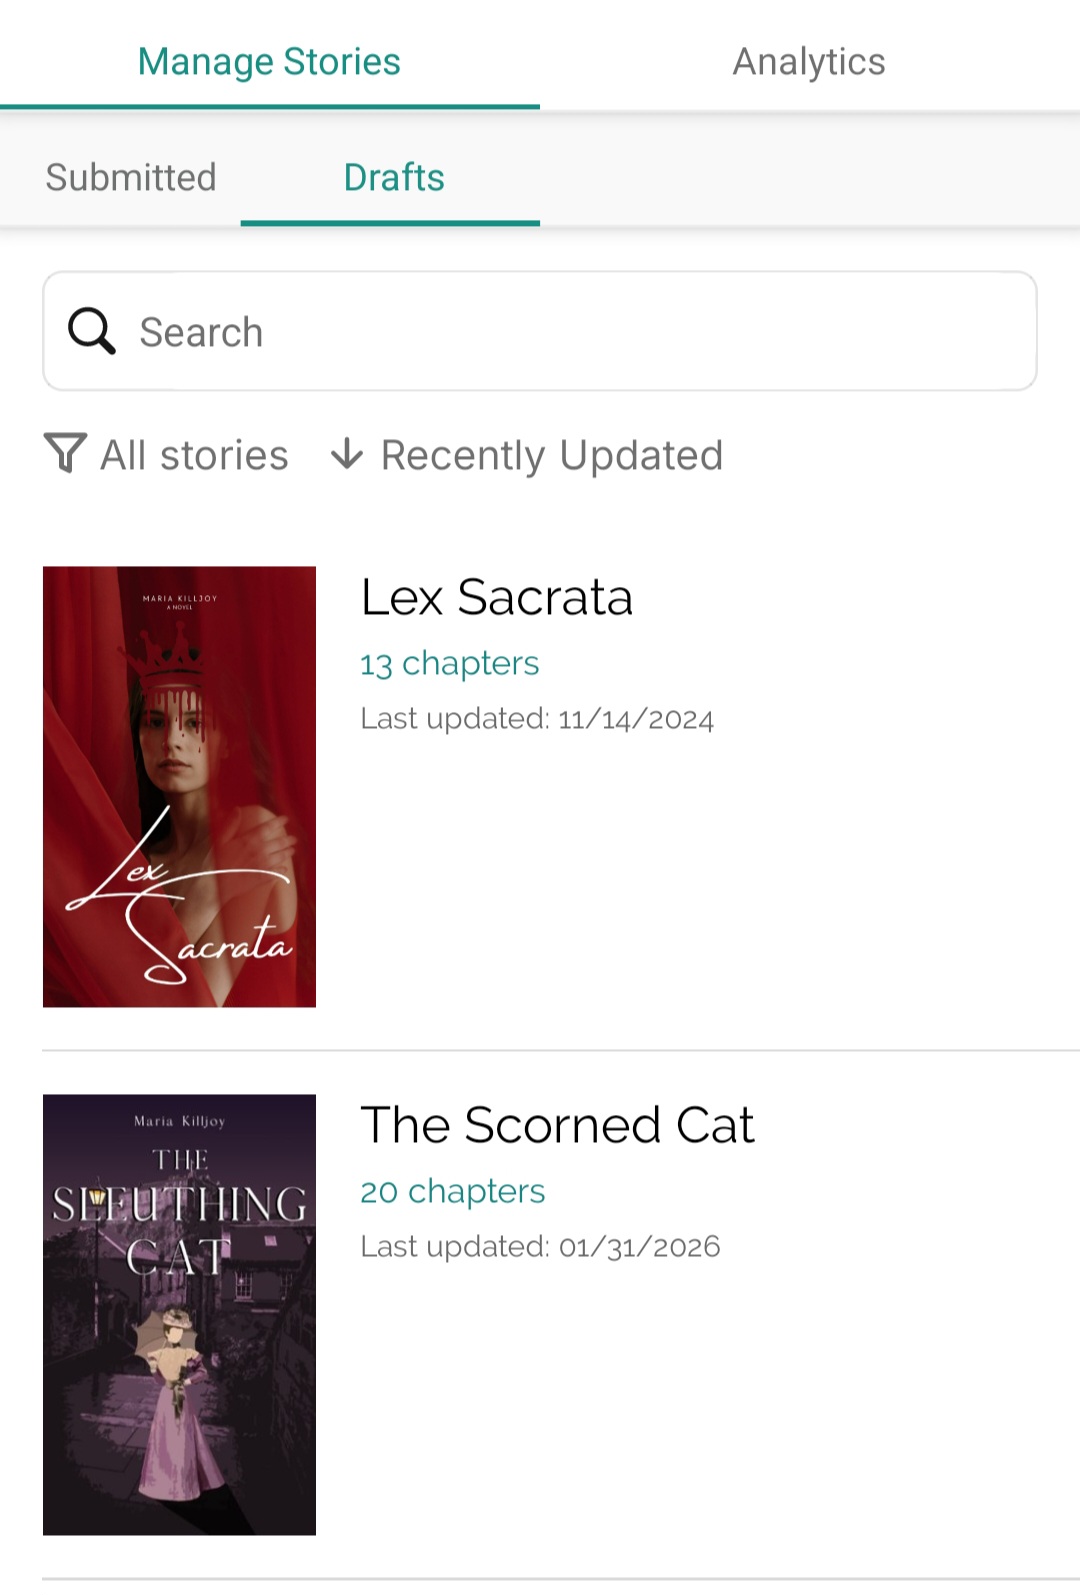The width and height of the screenshot is (1080, 1595).
Task: Switch to the Analytics tab
Action: [x=809, y=61]
